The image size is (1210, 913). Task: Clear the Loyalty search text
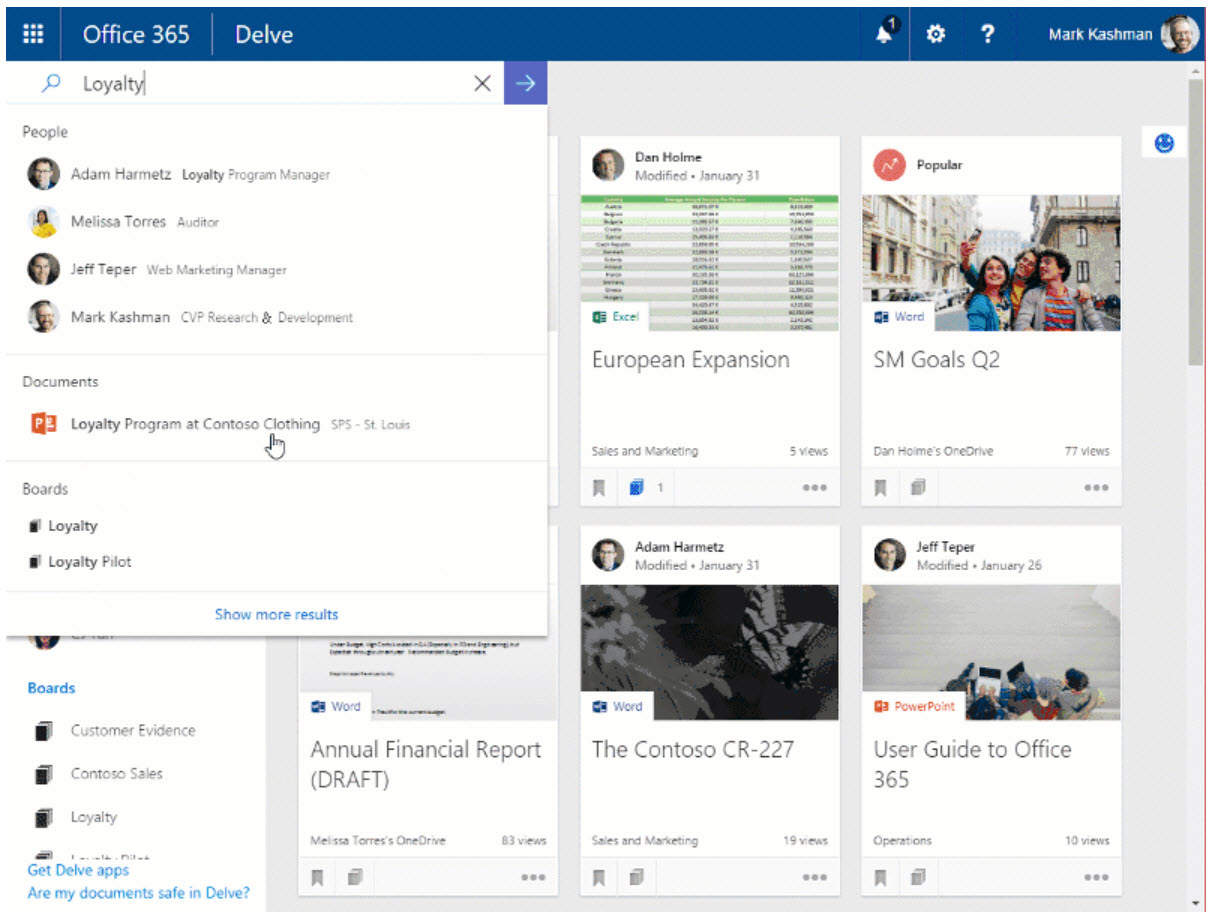pos(482,84)
